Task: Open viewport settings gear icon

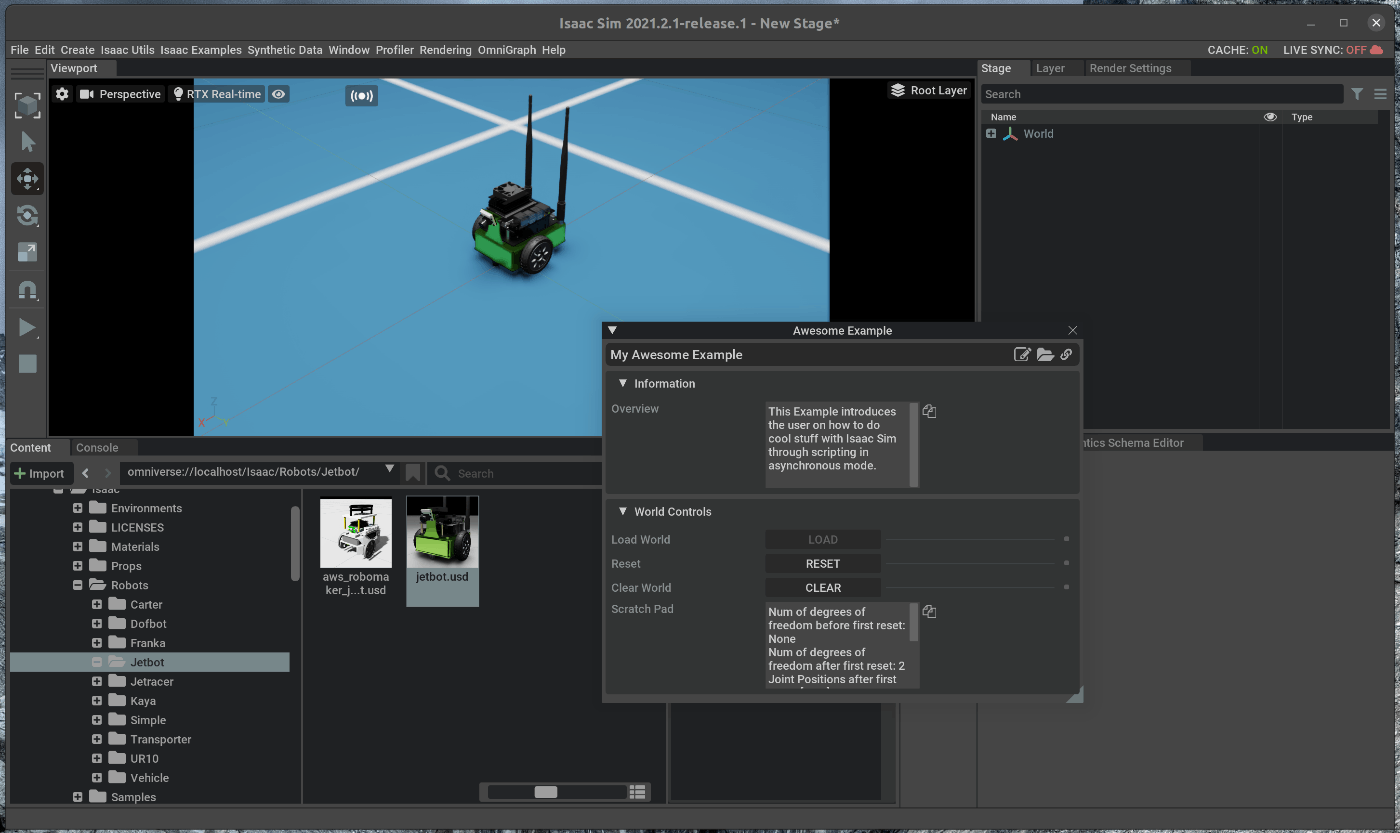Action: point(62,94)
